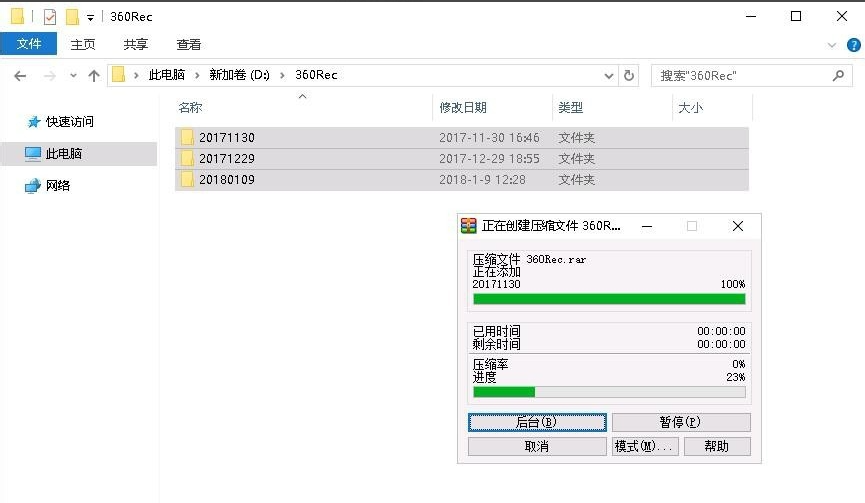Click the properties checkmark icon in title bar

pyautogui.click(x=50, y=17)
